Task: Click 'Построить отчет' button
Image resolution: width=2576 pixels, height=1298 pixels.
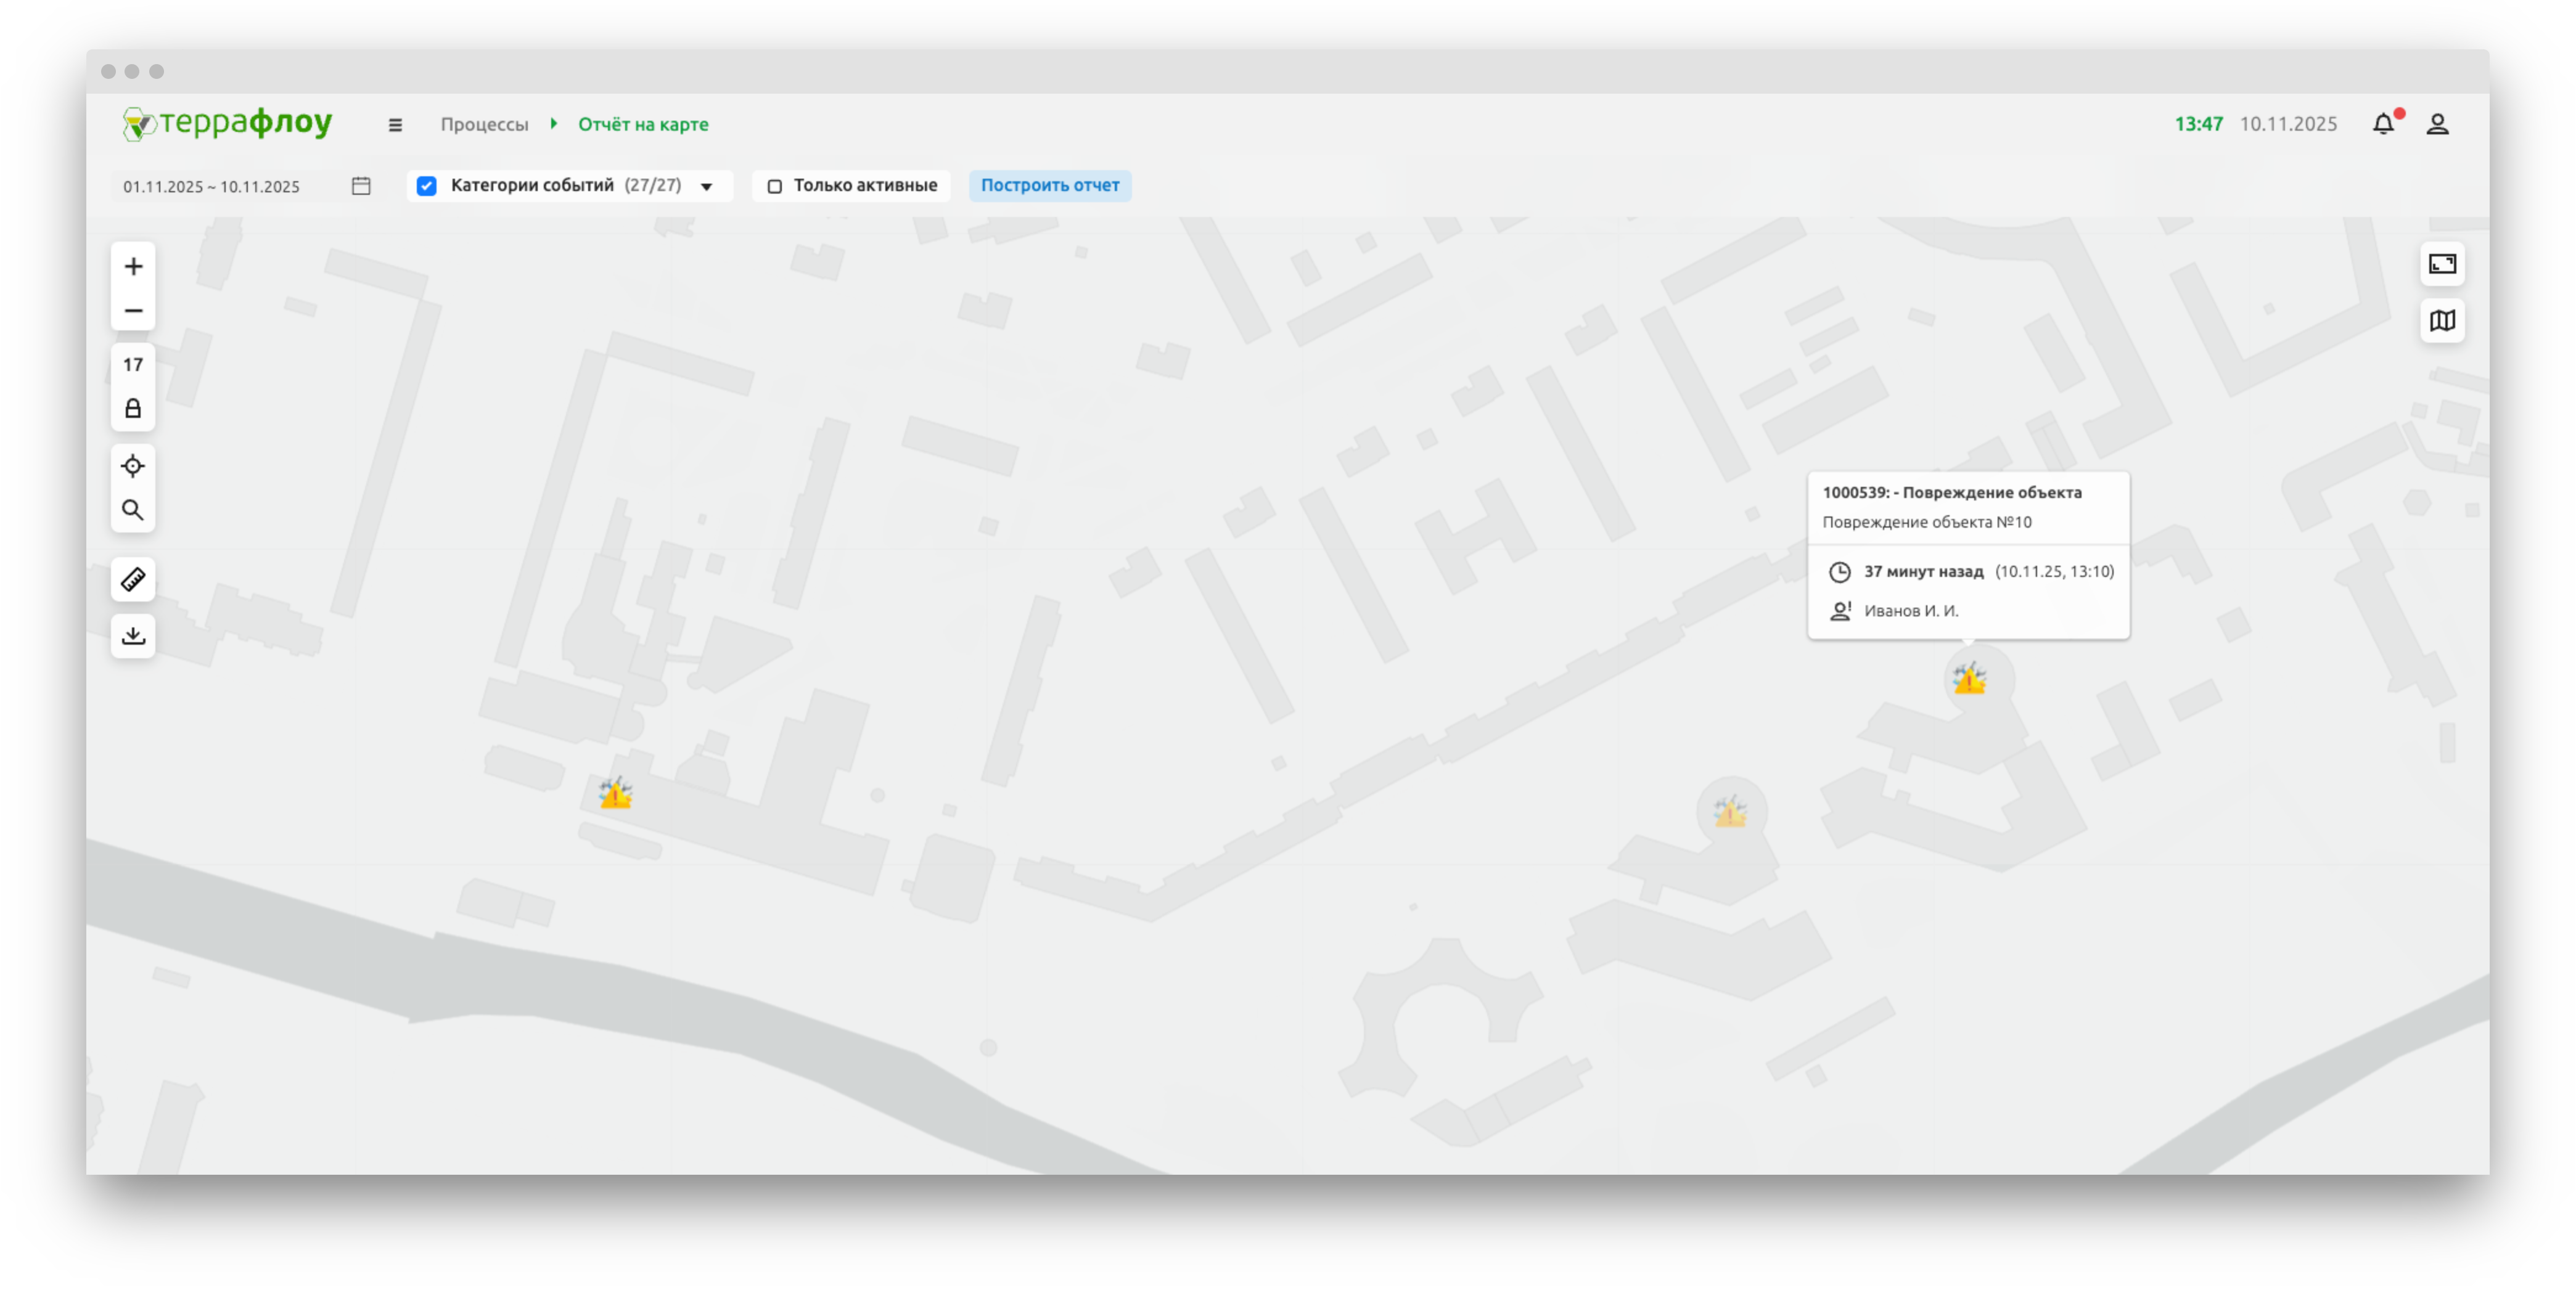Action: (x=1050, y=185)
